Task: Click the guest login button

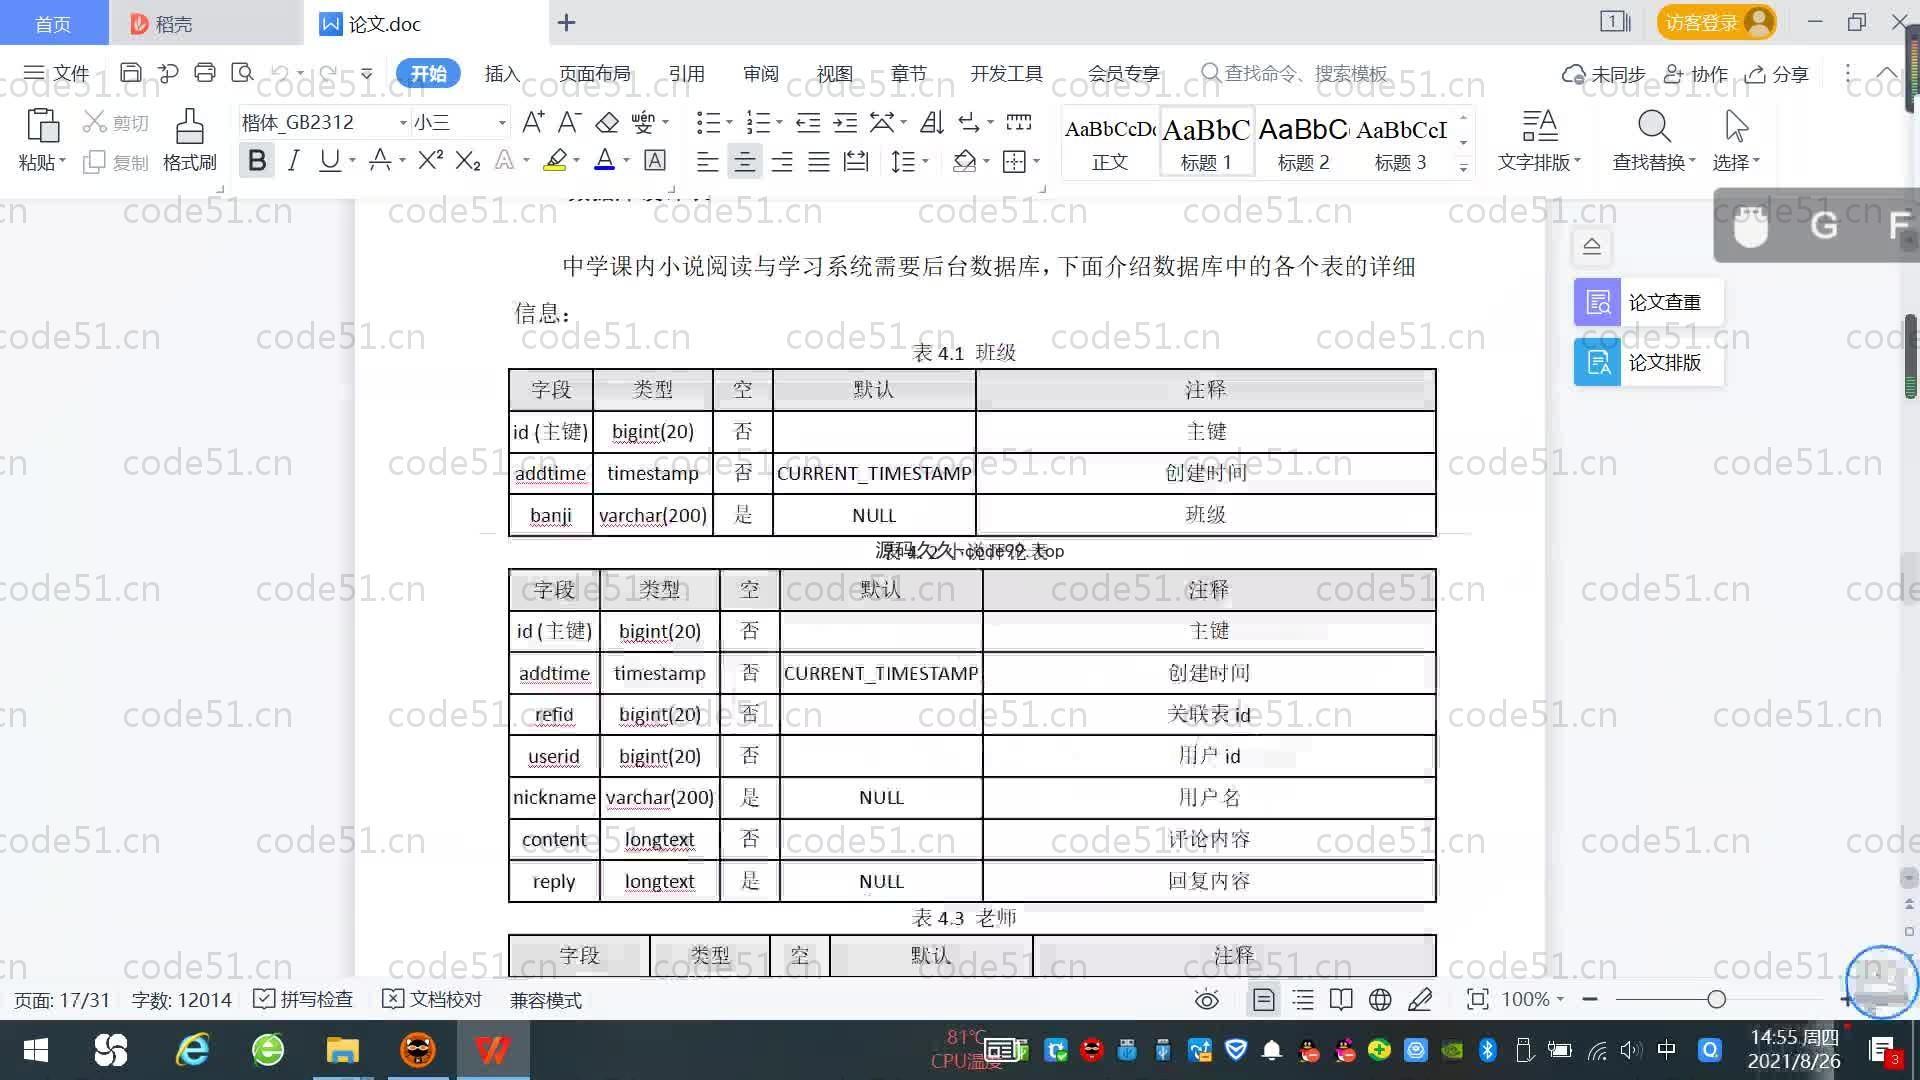Action: pyautogui.click(x=1716, y=22)
